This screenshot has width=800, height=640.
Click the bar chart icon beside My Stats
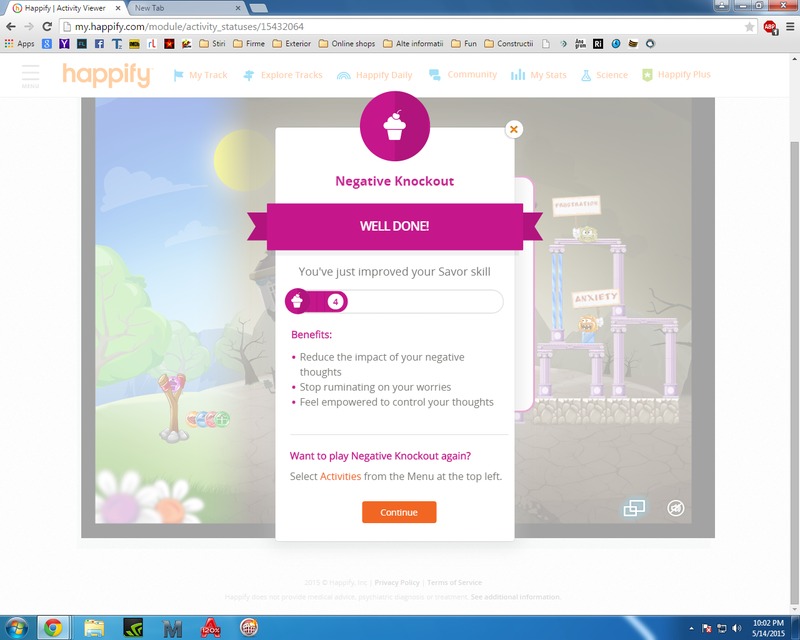pos(518,75)
